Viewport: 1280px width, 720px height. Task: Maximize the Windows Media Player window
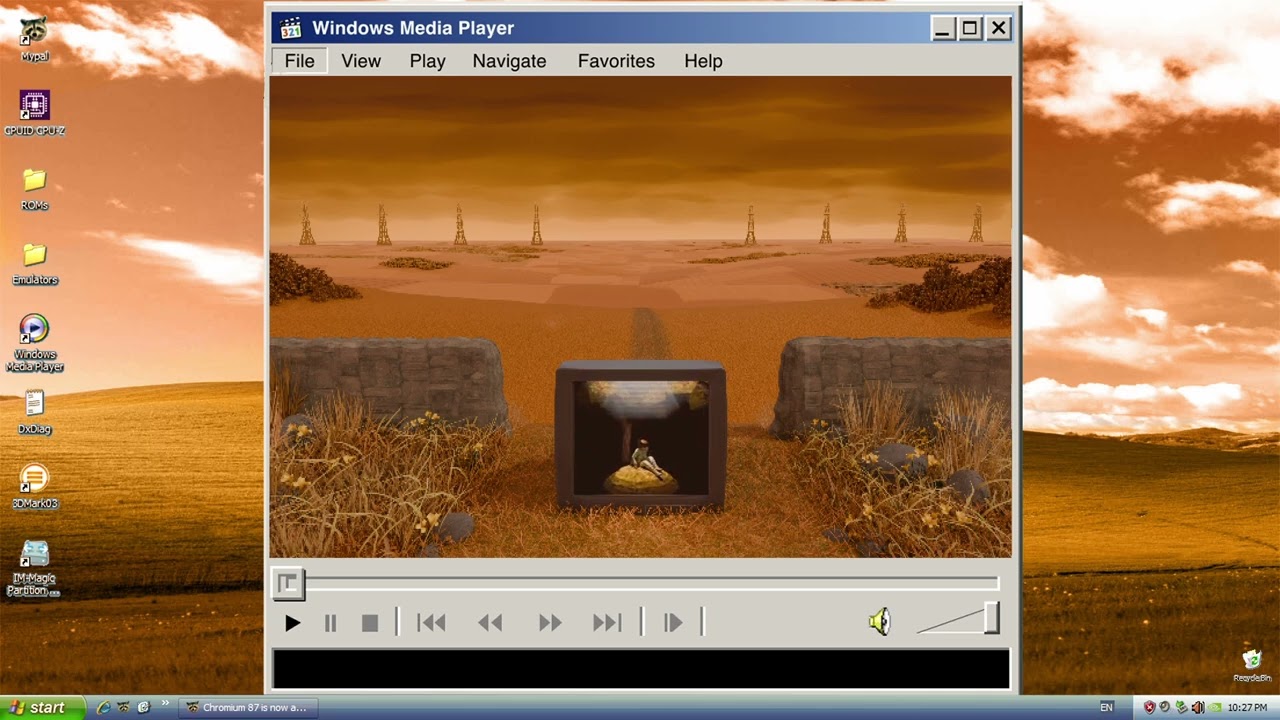970,29
